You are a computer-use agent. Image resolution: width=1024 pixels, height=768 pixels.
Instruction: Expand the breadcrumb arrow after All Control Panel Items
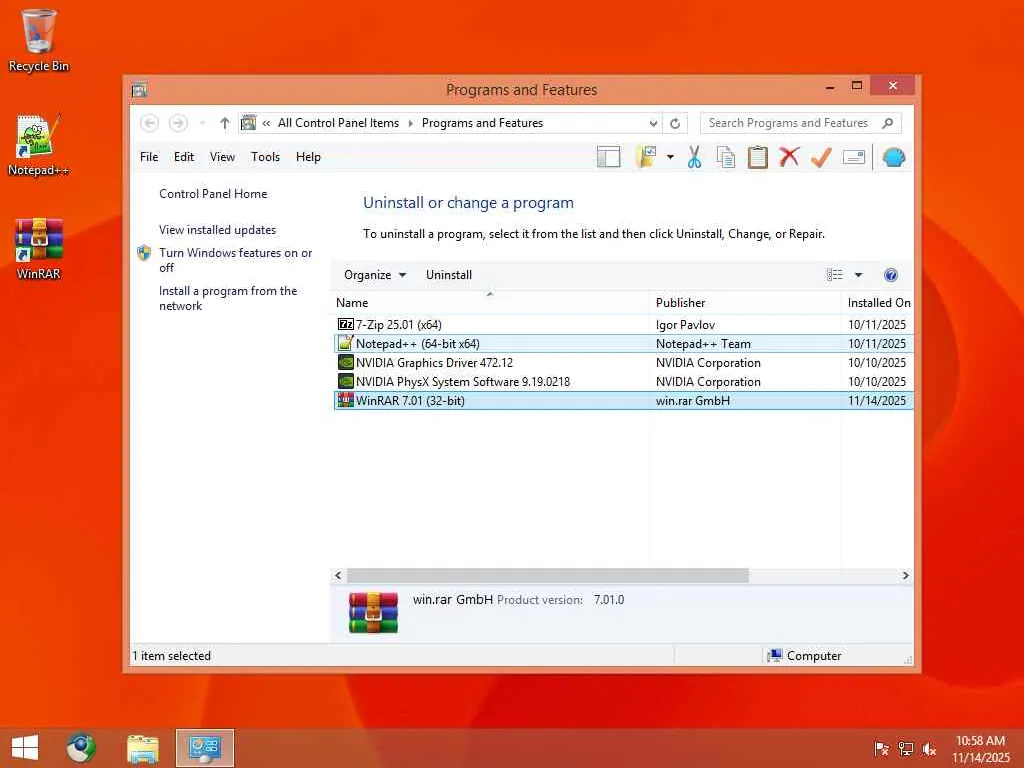click(411, 123)
